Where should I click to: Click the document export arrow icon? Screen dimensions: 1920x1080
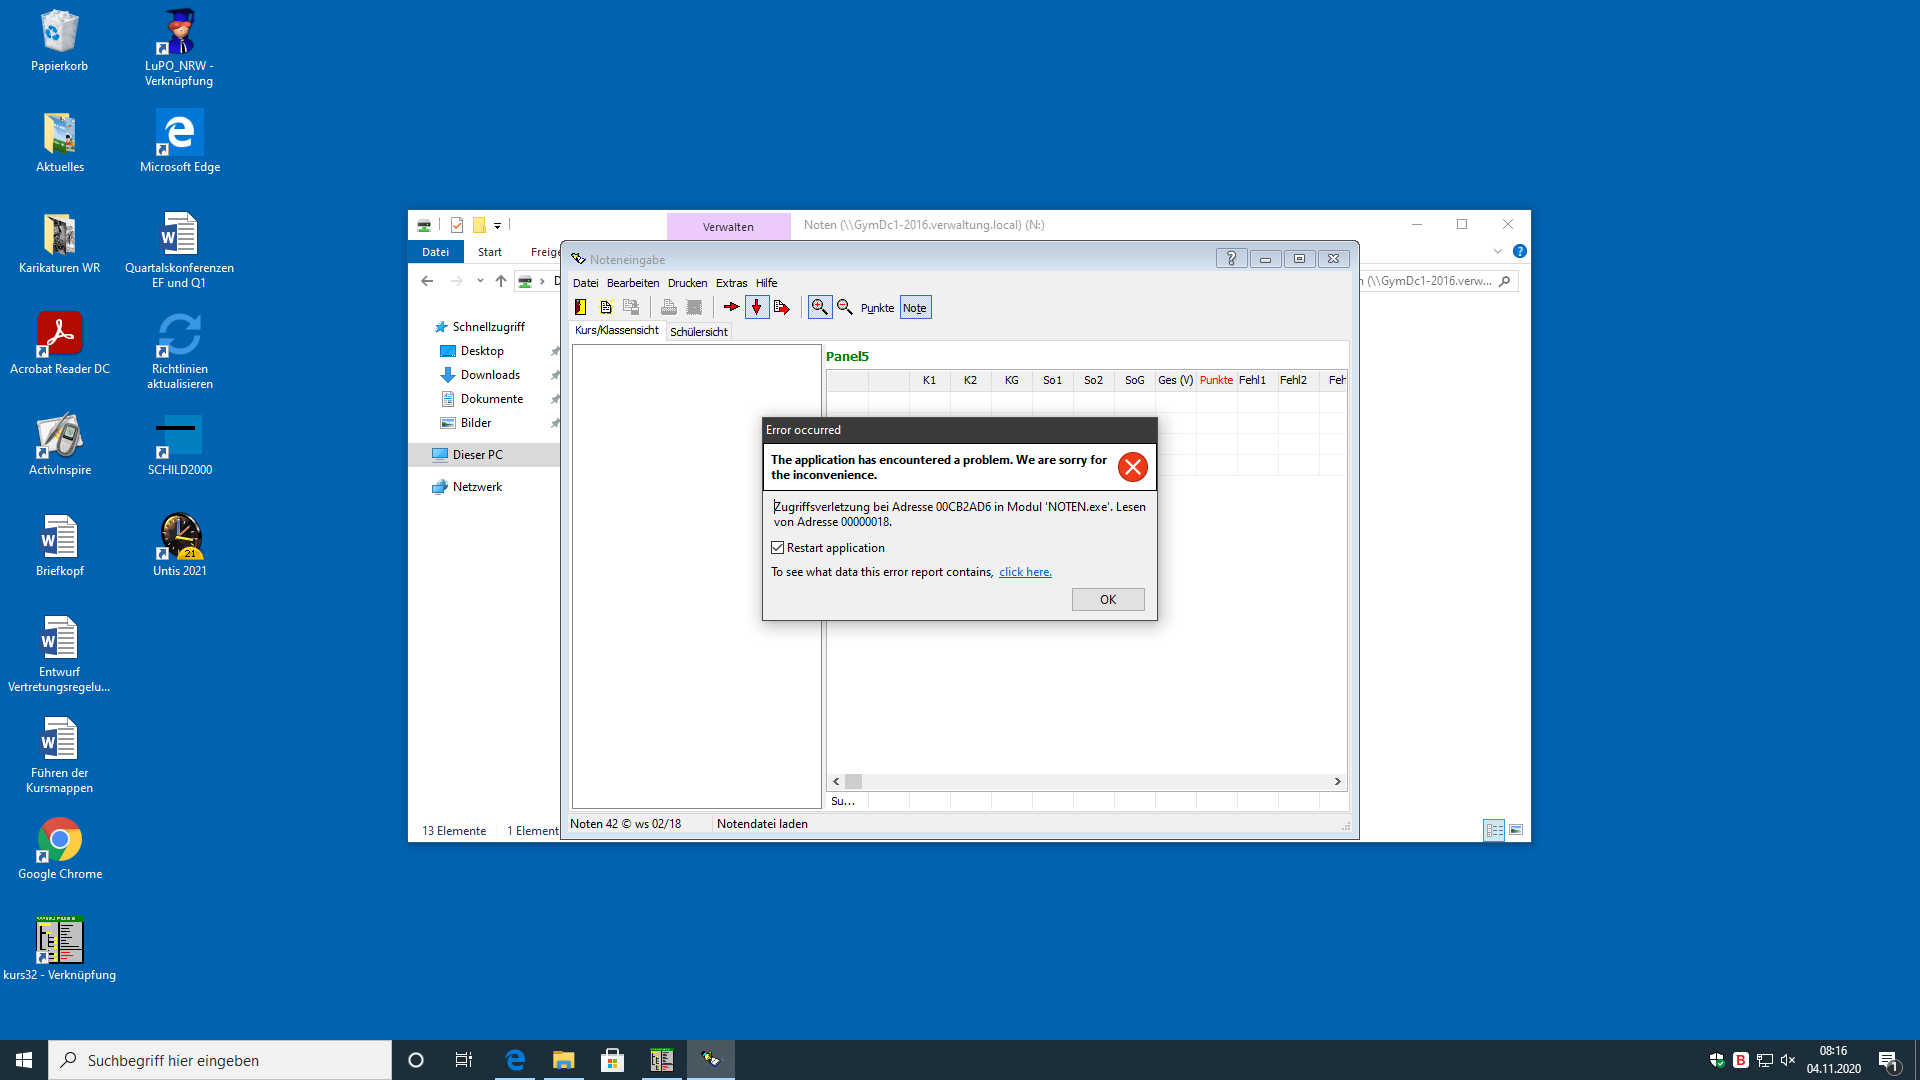[782, 308]
